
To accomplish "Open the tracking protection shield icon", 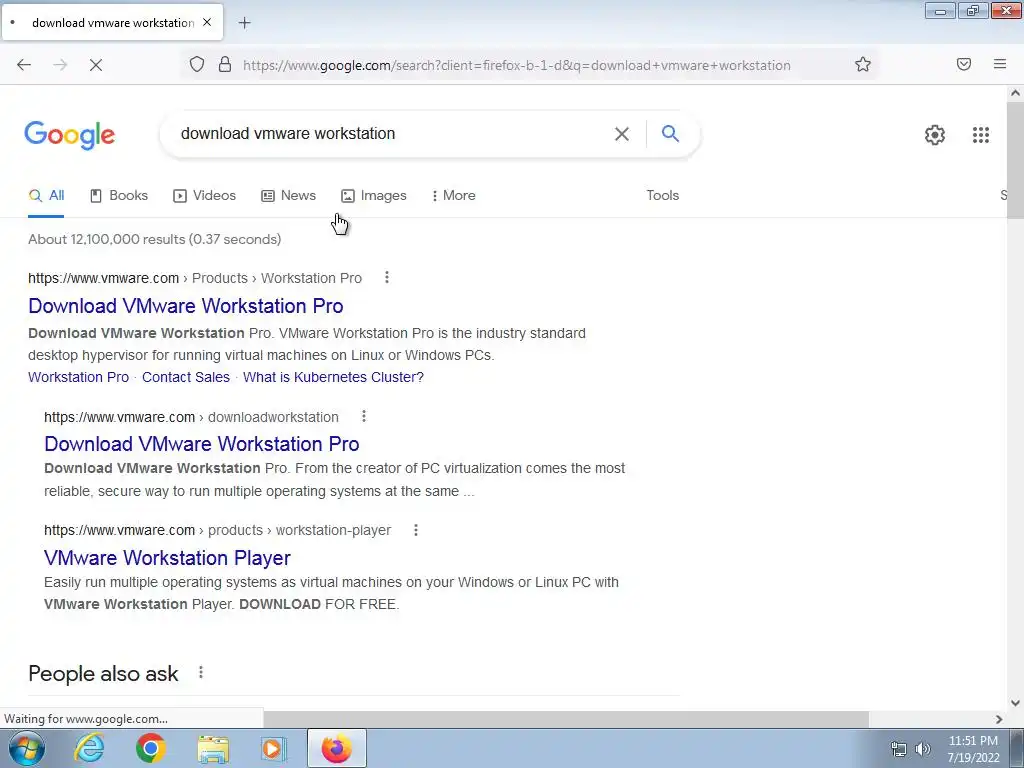I will click(x=197, y=64).
